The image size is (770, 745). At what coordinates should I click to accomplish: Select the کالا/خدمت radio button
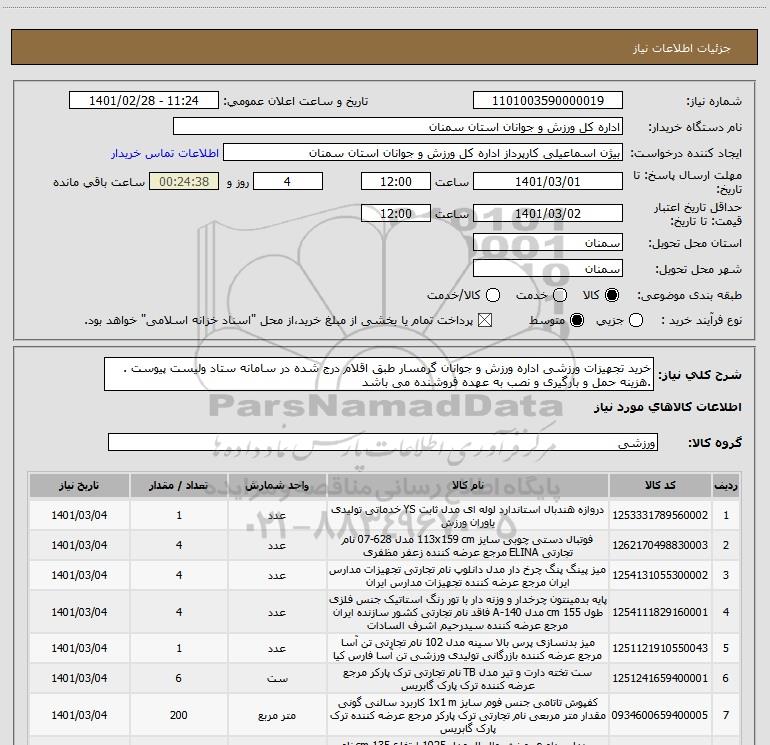point(493,295)
